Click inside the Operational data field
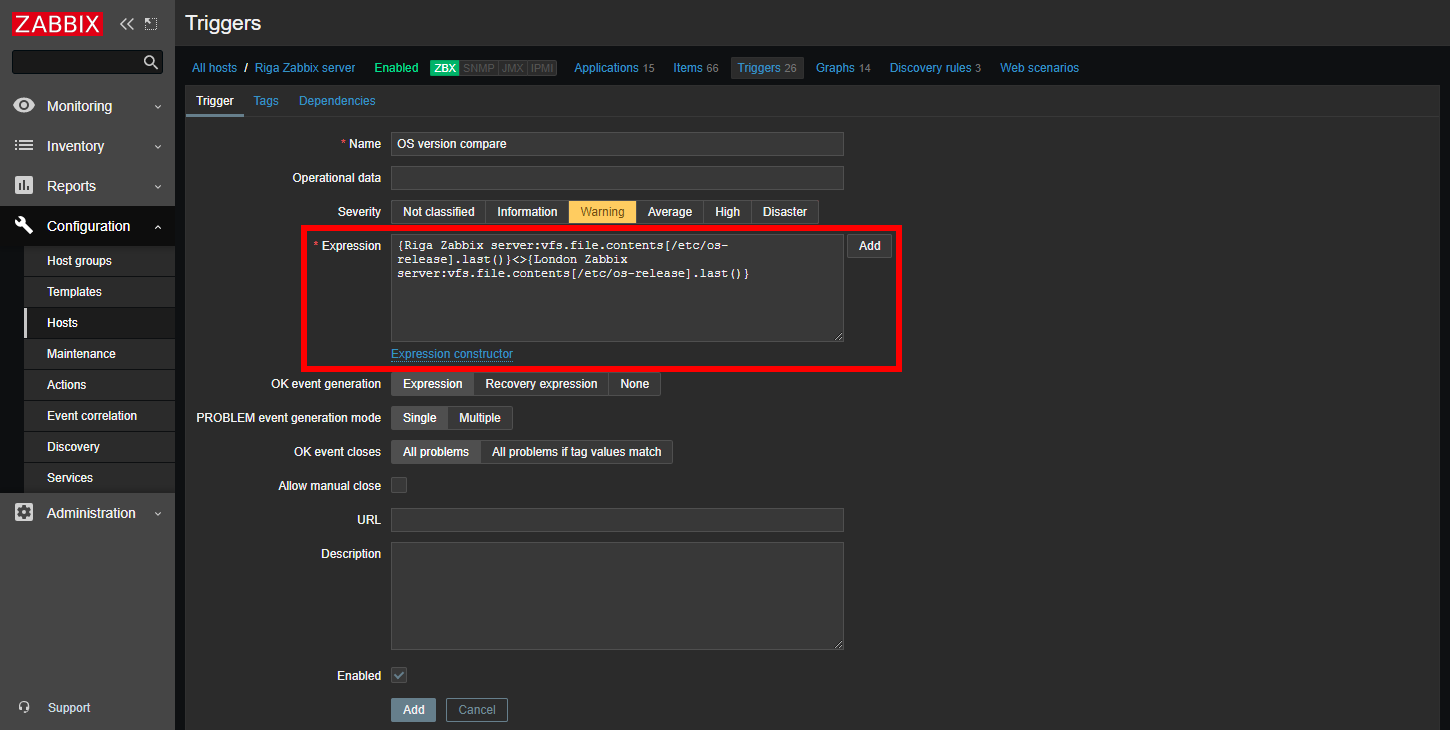The height and width of the screenshot is (730, 1450). [616, 177]
